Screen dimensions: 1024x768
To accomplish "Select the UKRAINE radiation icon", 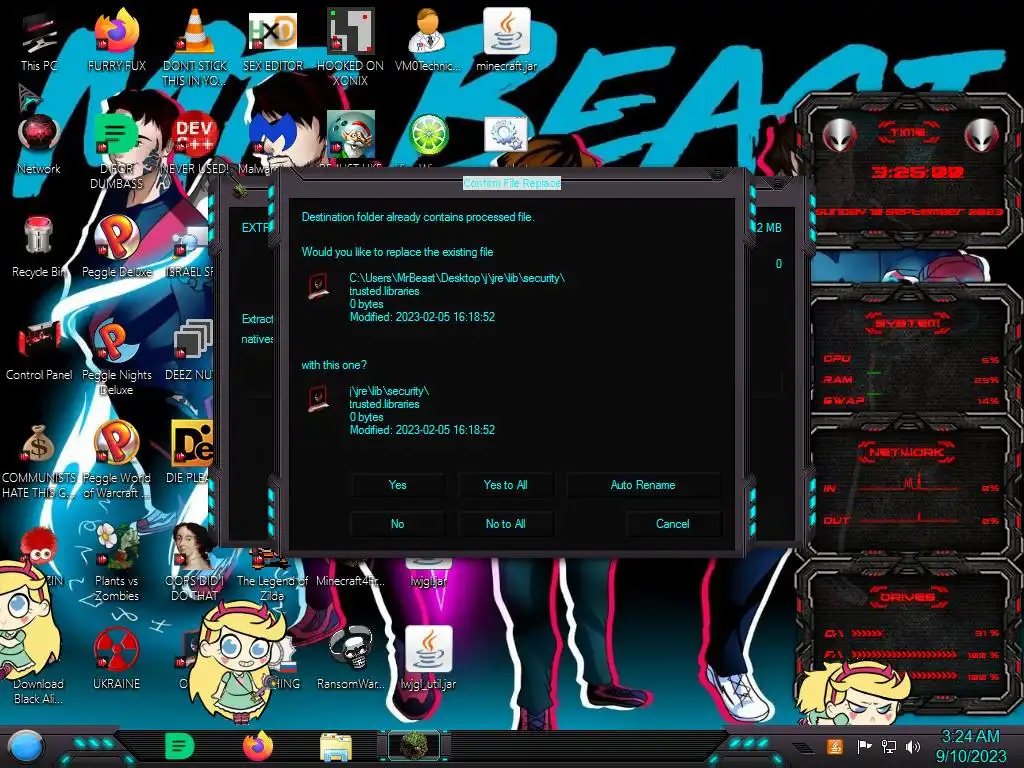I will (x=117, y=660).
